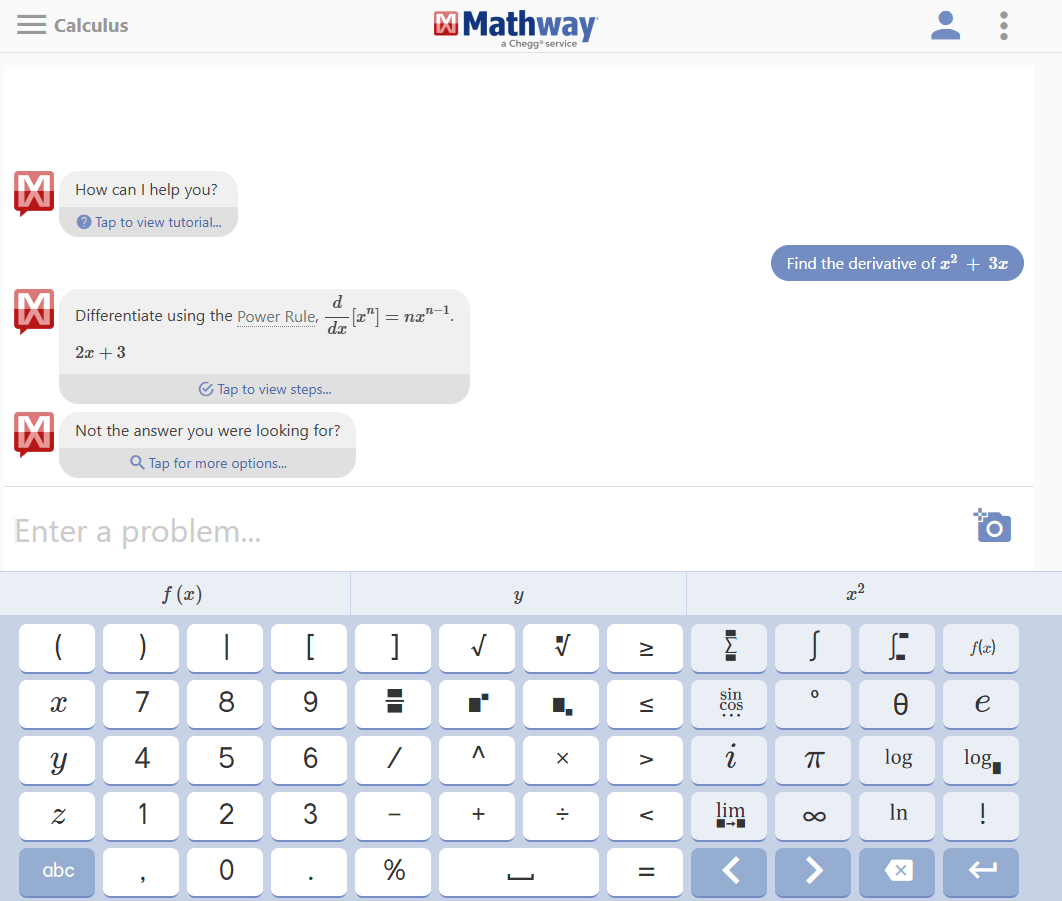The width and height of the screenshot is (1062, 901).
Task: Insert the nth root key
Action: click(561, 648)
